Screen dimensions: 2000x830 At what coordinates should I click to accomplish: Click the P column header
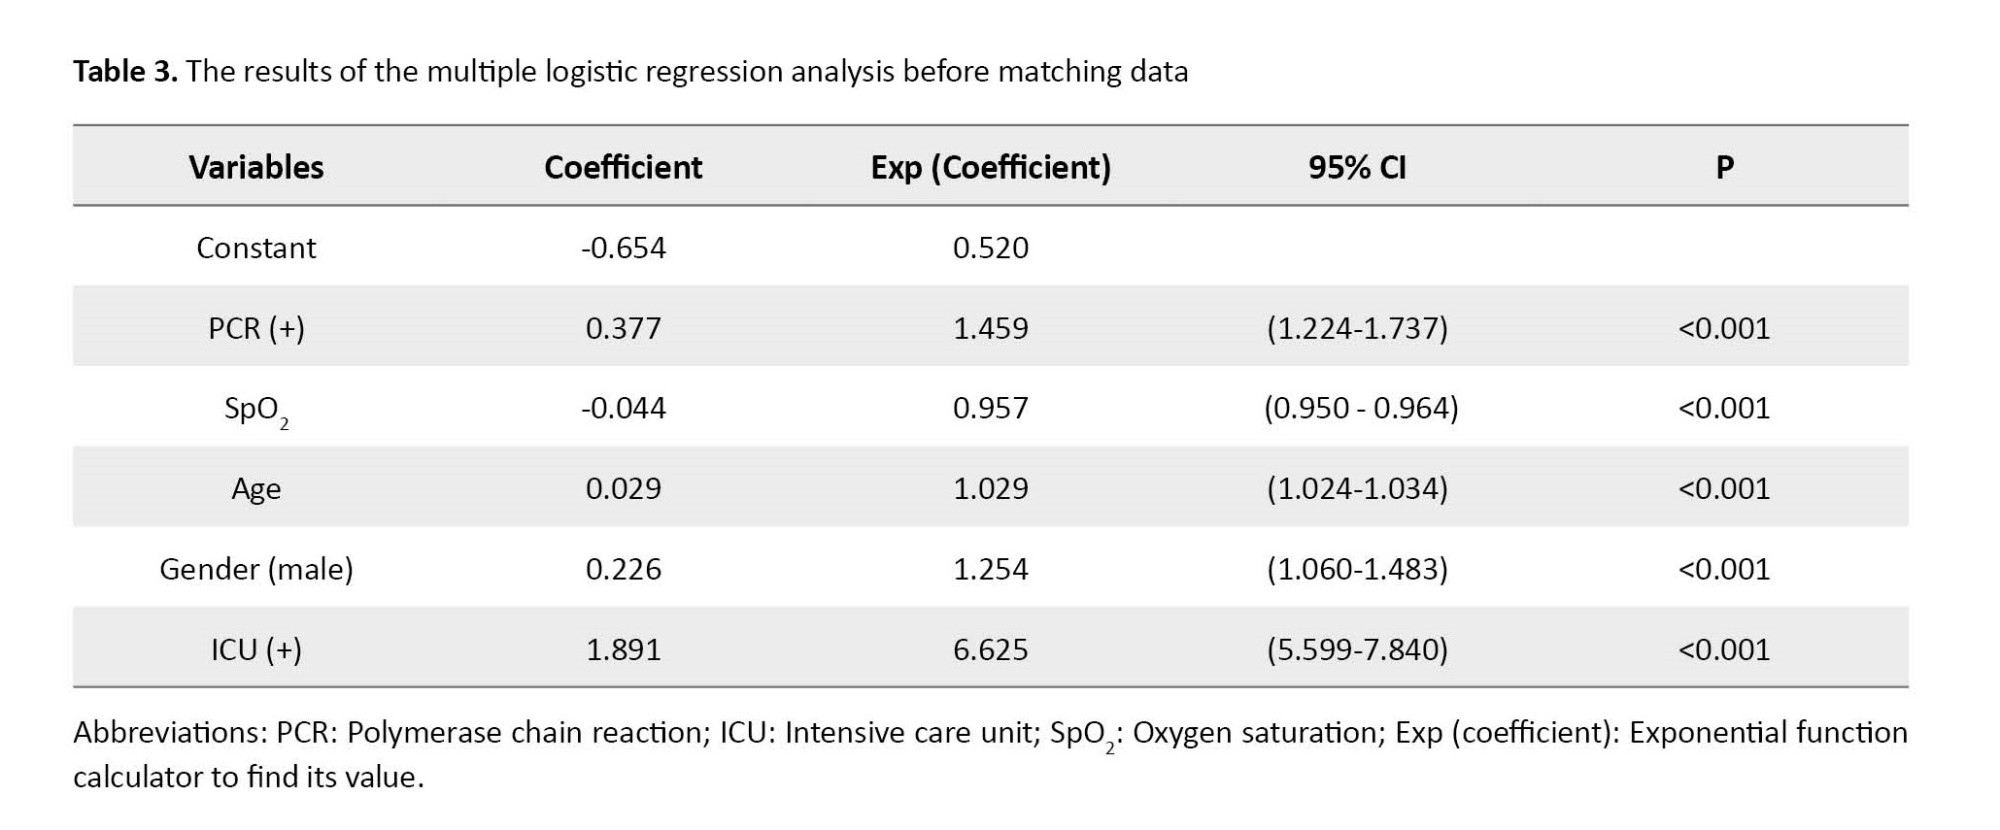point(1724,167)
